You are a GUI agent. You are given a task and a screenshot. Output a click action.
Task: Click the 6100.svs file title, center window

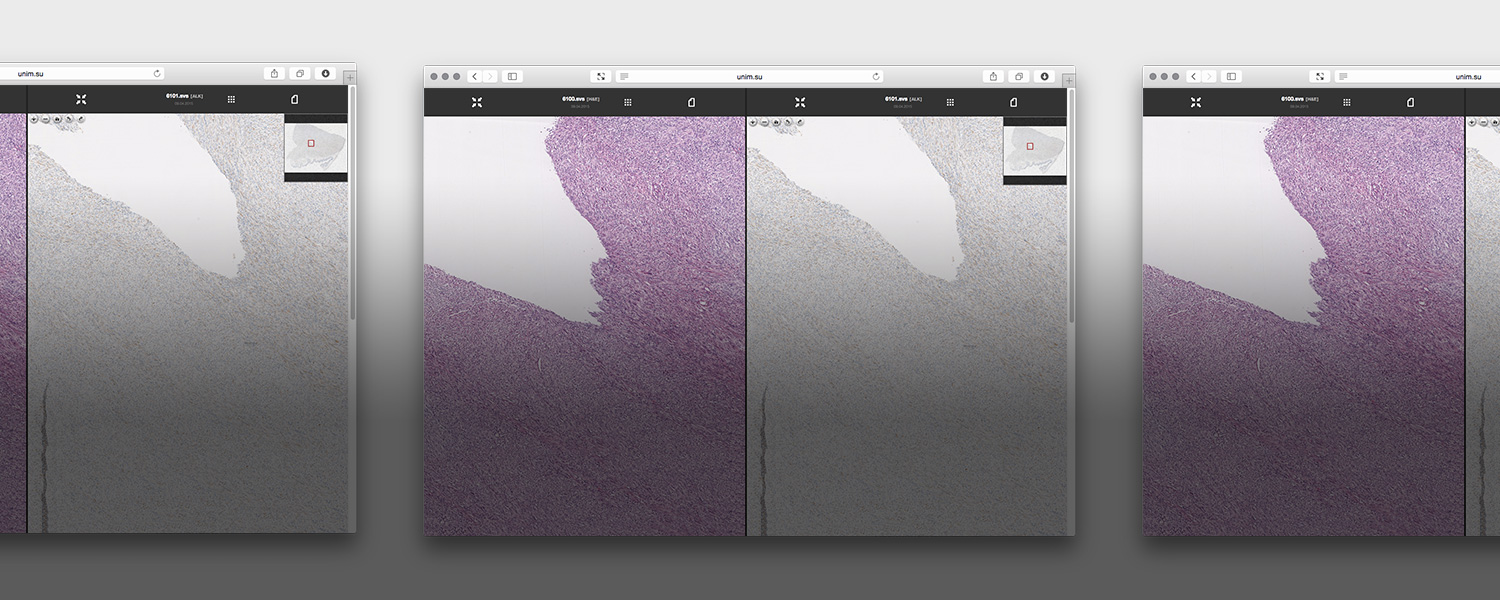(580, 99)
